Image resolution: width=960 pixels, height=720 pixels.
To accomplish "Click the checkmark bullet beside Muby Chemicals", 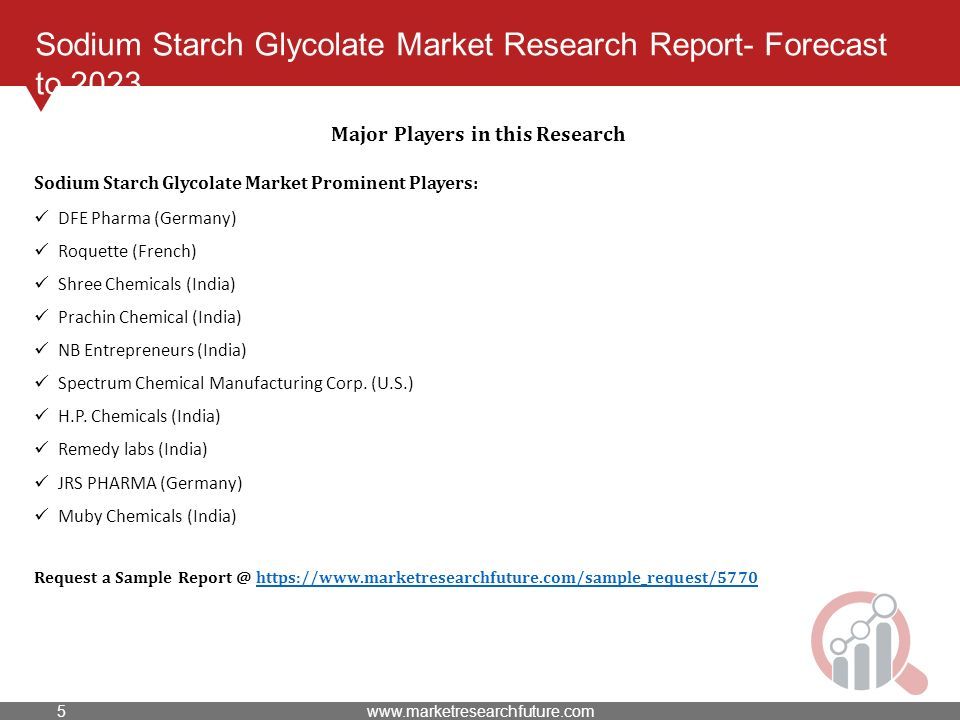I will pos(42,515).
